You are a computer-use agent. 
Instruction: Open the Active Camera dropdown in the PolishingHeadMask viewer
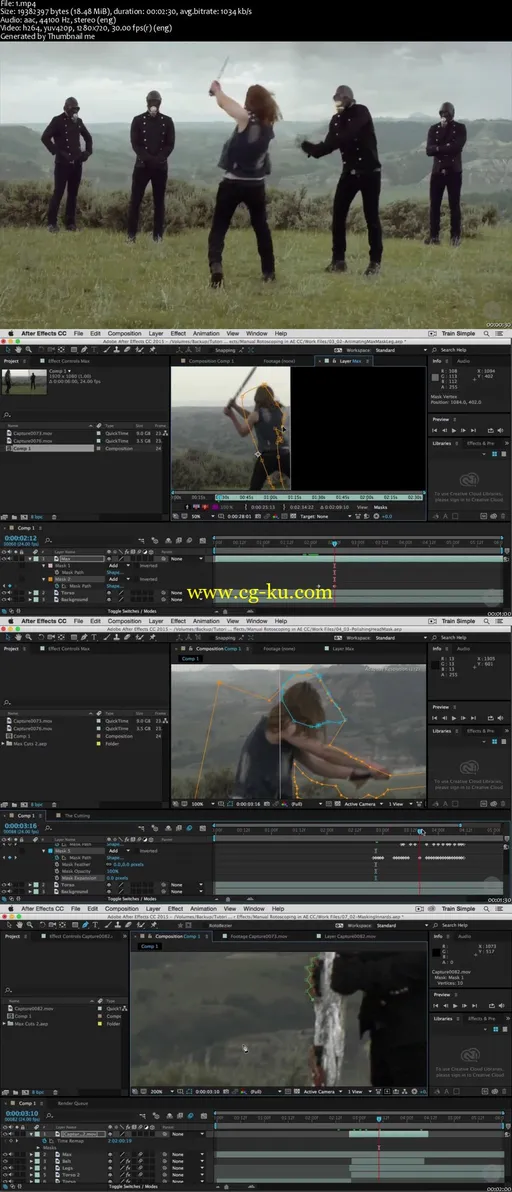364,804
